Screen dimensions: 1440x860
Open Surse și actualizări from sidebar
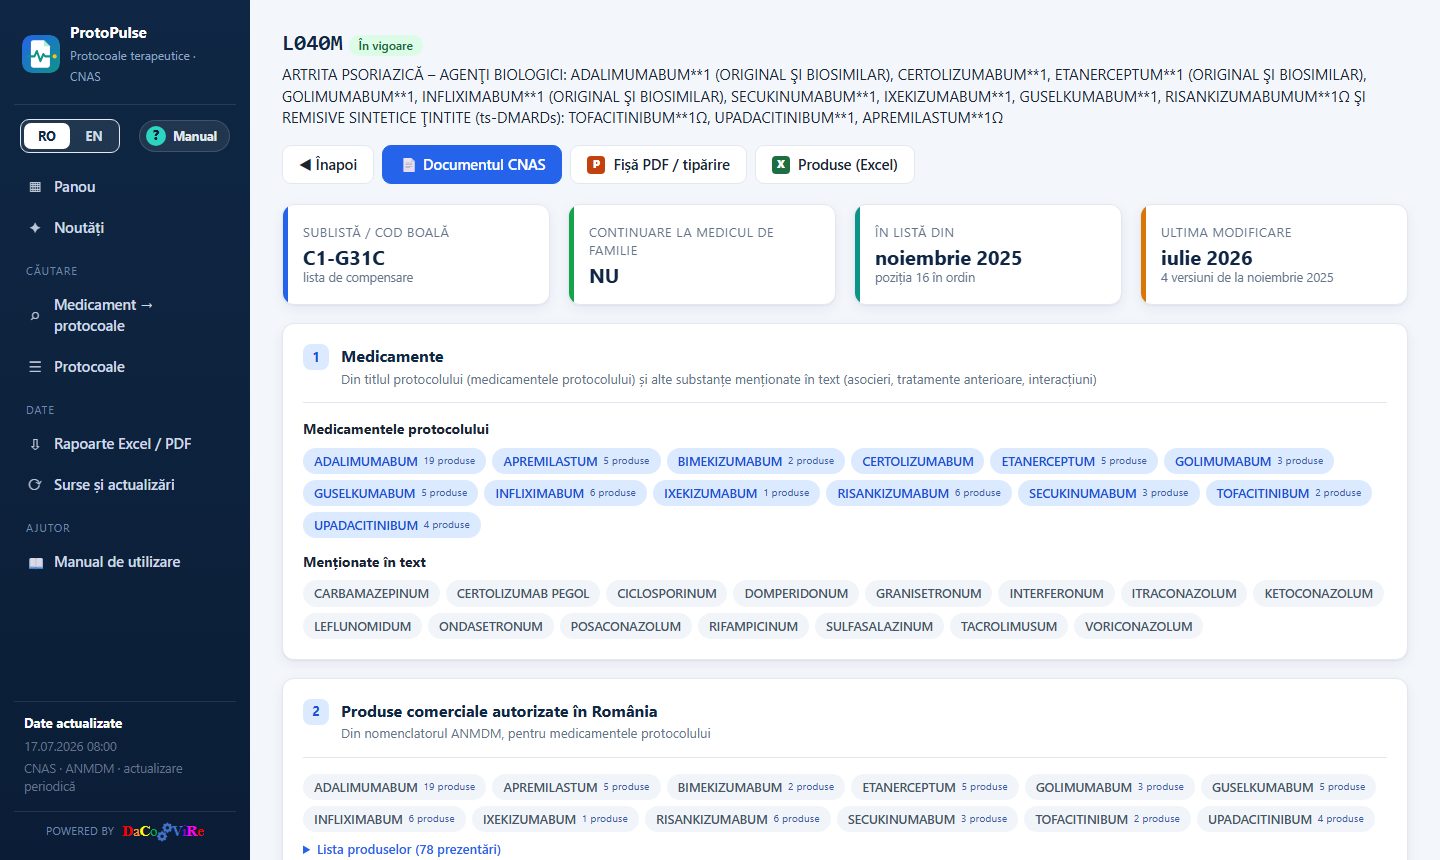click(x=125, y=485)
